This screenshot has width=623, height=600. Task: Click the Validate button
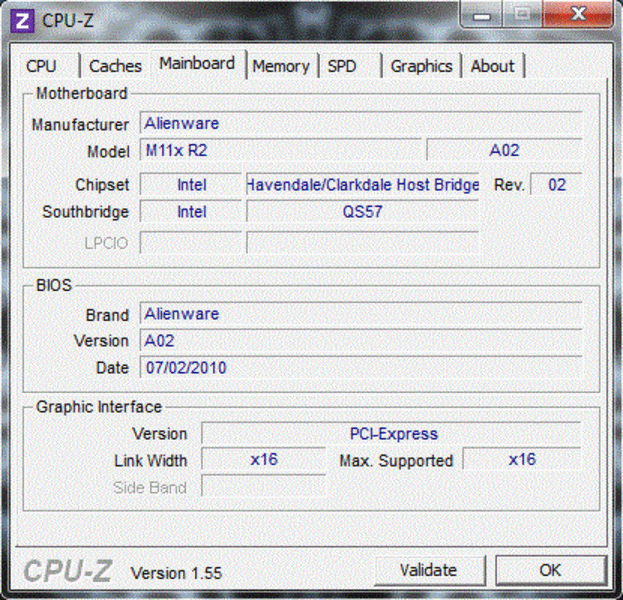pyautogui.click(x=429, y=570)
